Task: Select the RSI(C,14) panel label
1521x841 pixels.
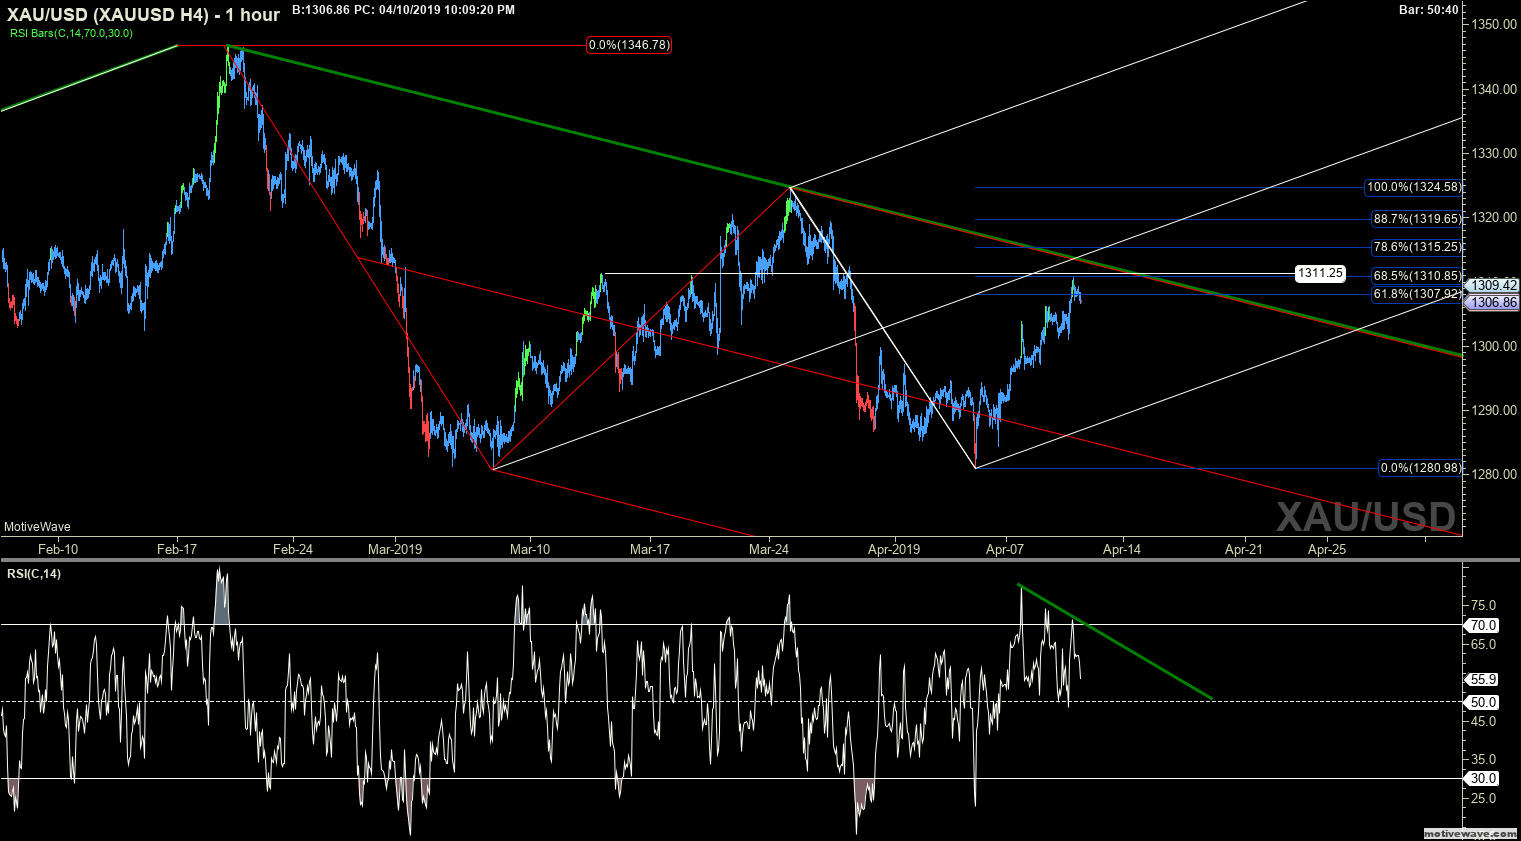Action: pyautogui.click(x=34, y=574)
